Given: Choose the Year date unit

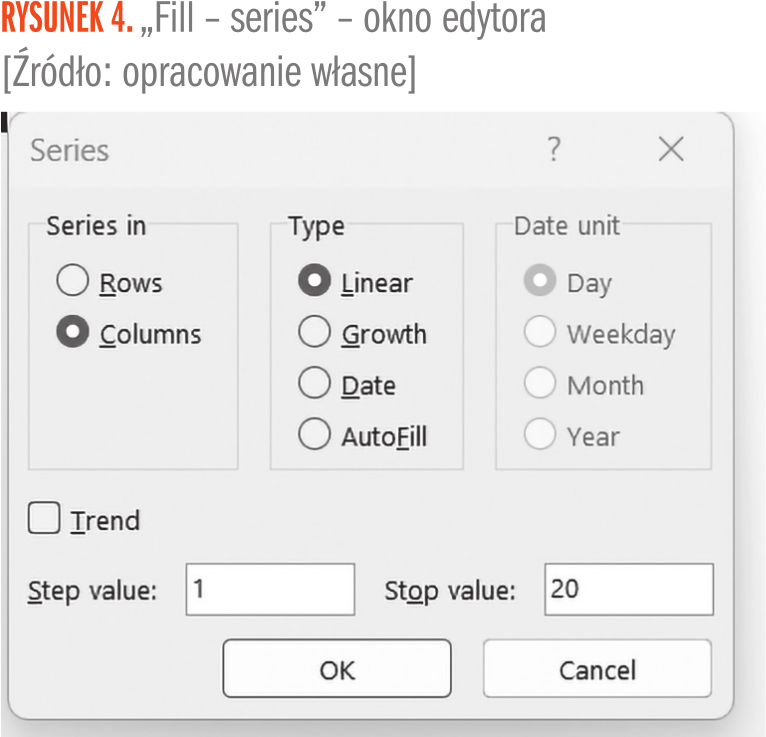Looking at the screenshot, I should click(540, 435).
